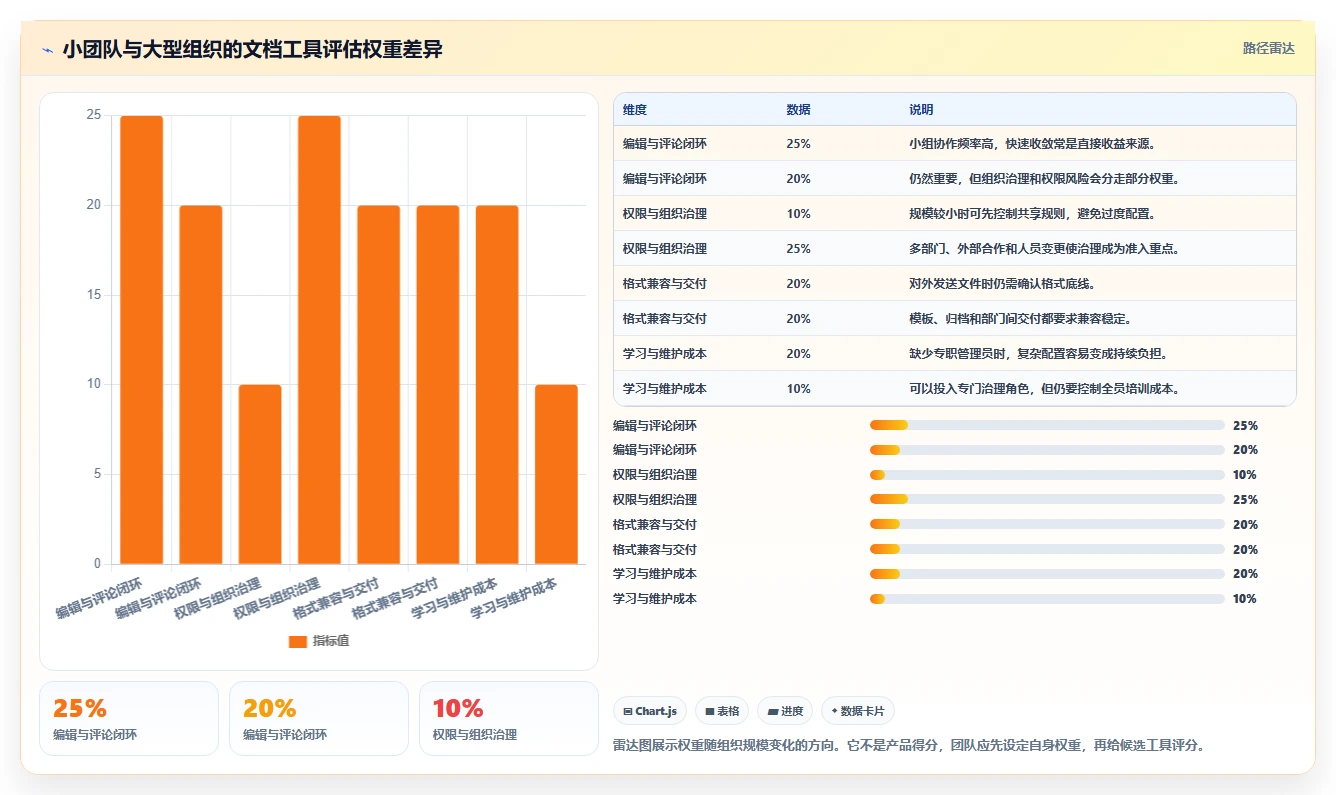Image resolution: width=1336 pixels, height=795 pixels.
Task: Select the 数据卡片 chip
Action: coord(858,711)
